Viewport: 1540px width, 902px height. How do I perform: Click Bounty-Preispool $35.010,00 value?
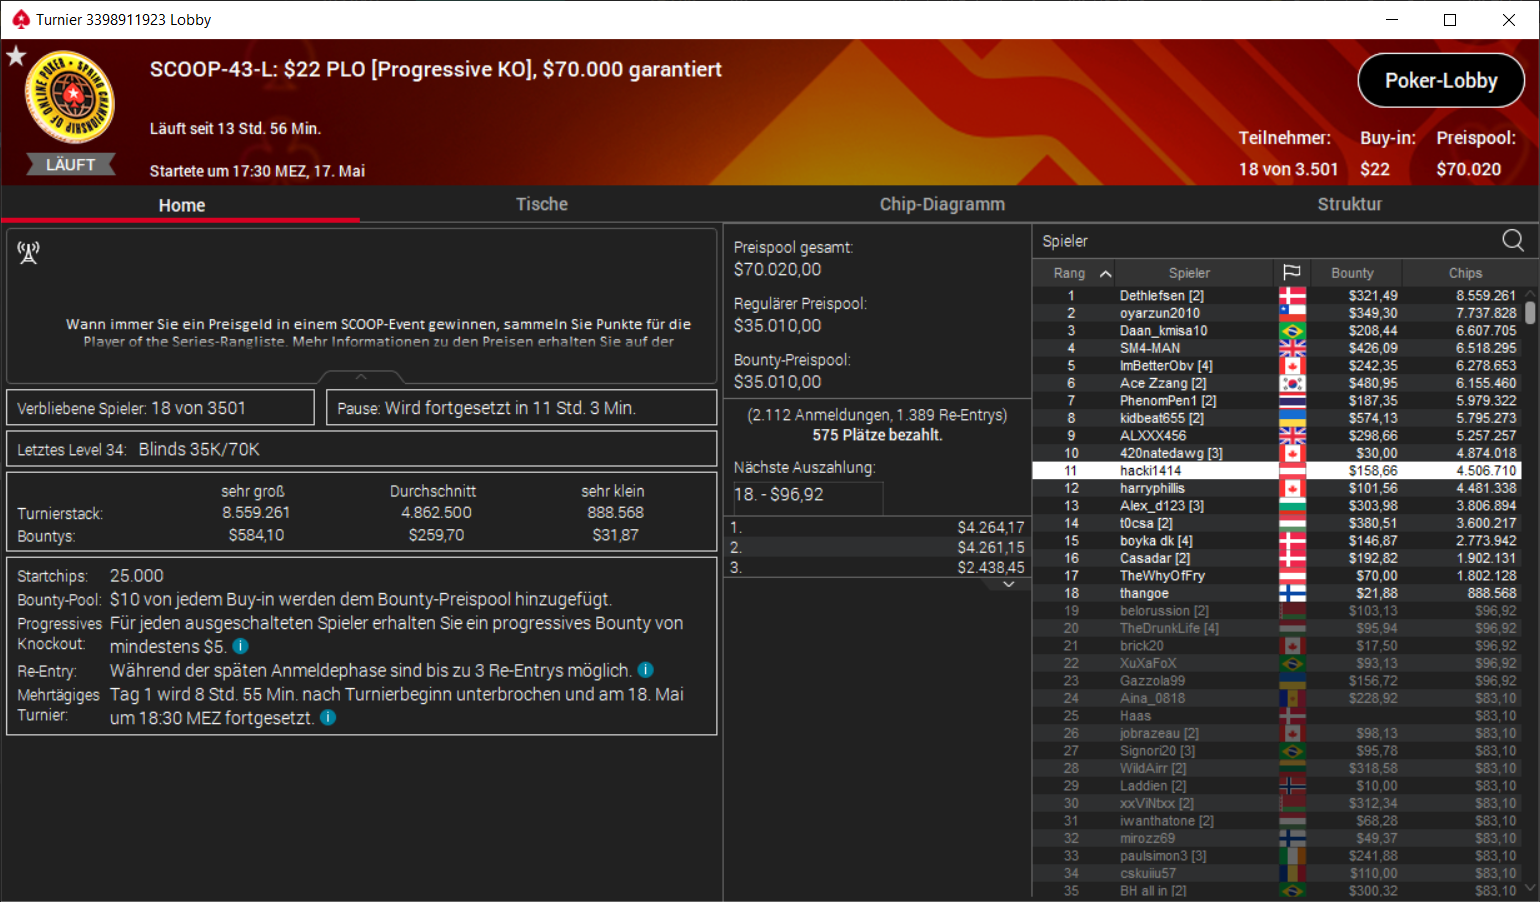pos(777,382)
